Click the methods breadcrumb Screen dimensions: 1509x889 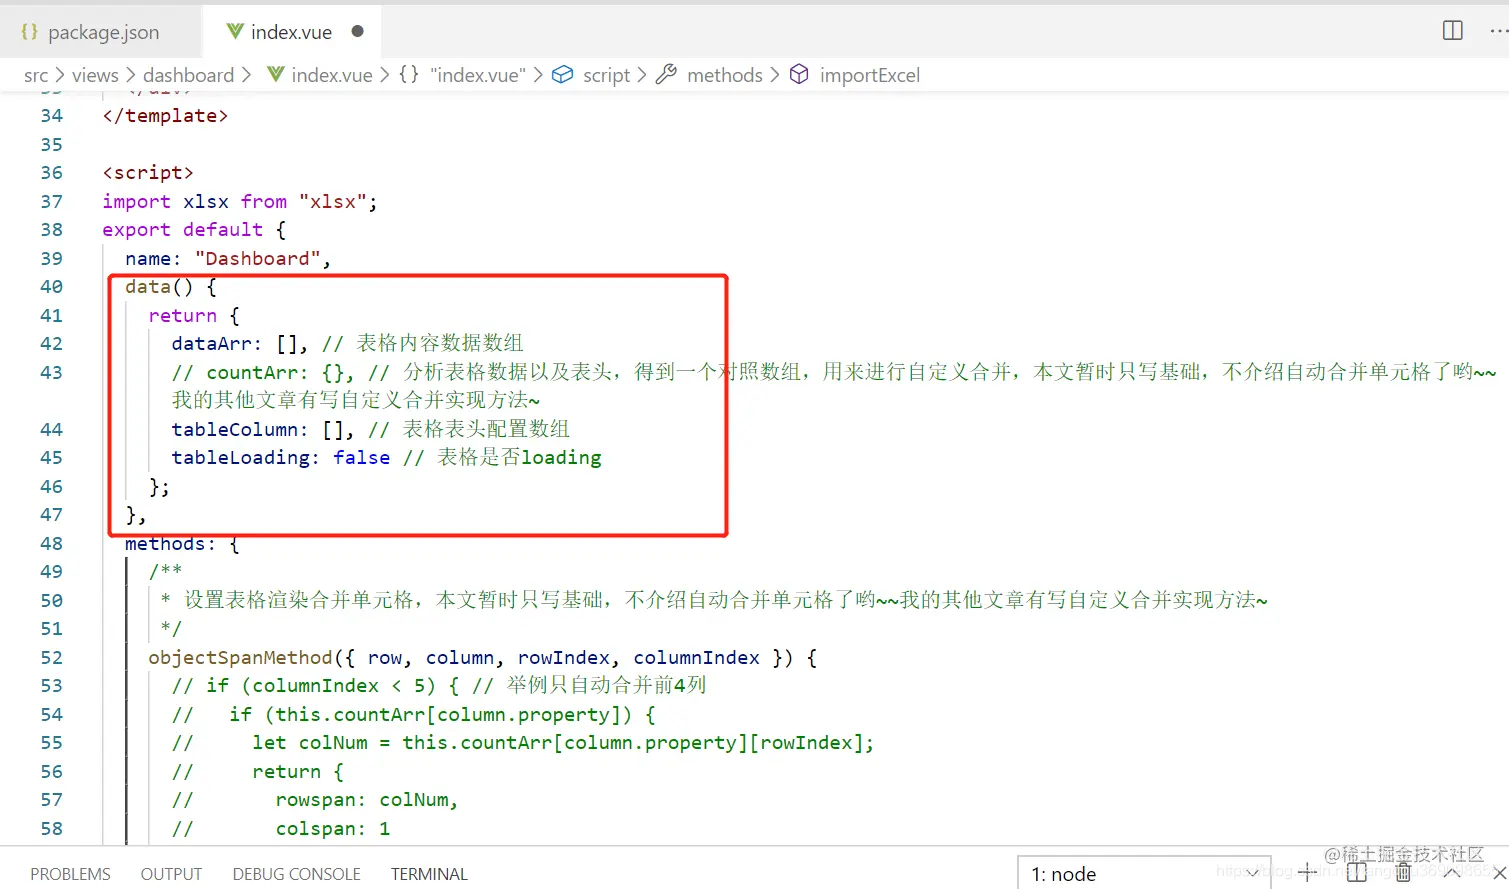tap(725, 75)
